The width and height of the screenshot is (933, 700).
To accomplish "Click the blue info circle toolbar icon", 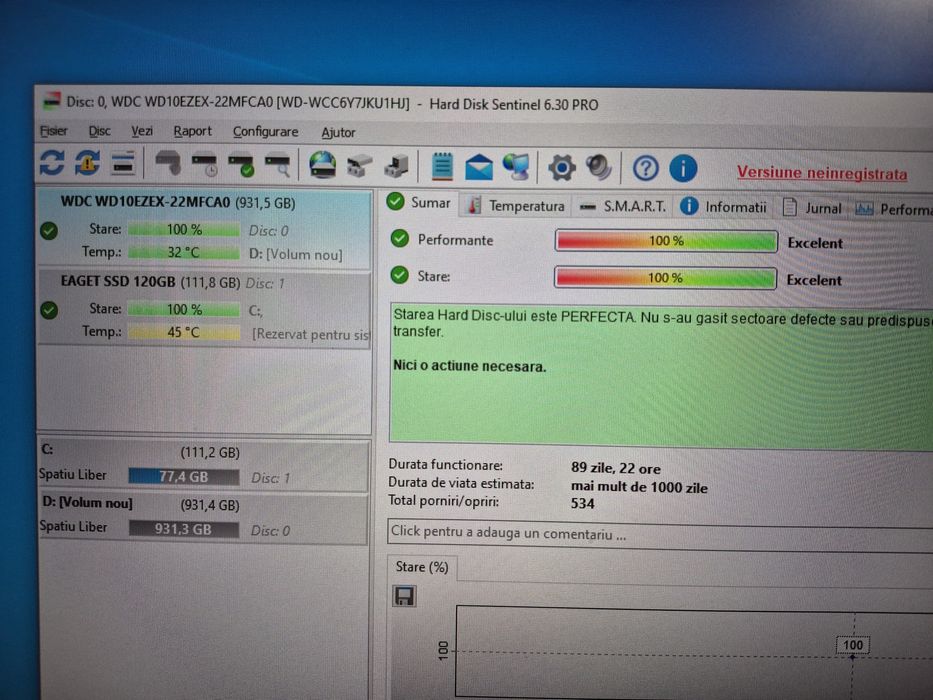I will pyautogui.click(x=683, y=169).
